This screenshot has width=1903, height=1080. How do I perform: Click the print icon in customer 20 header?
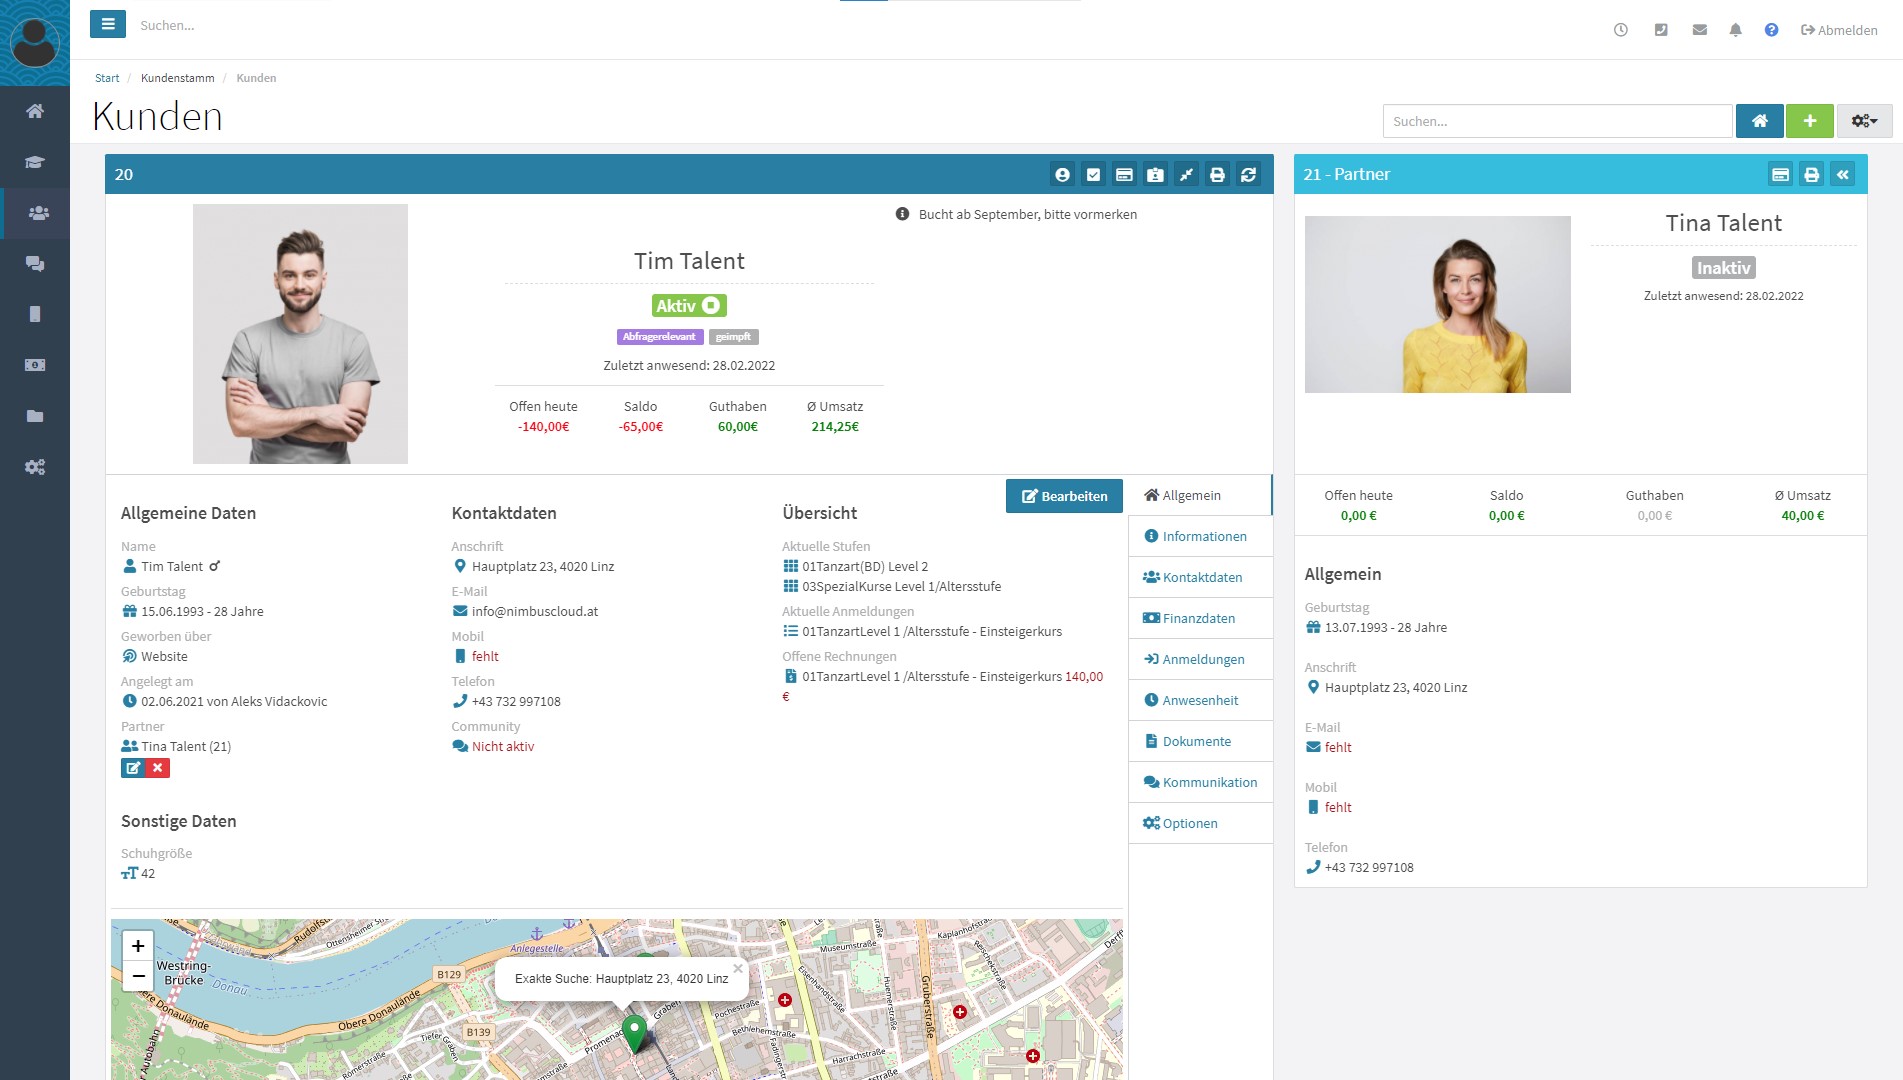(1217, 175)
